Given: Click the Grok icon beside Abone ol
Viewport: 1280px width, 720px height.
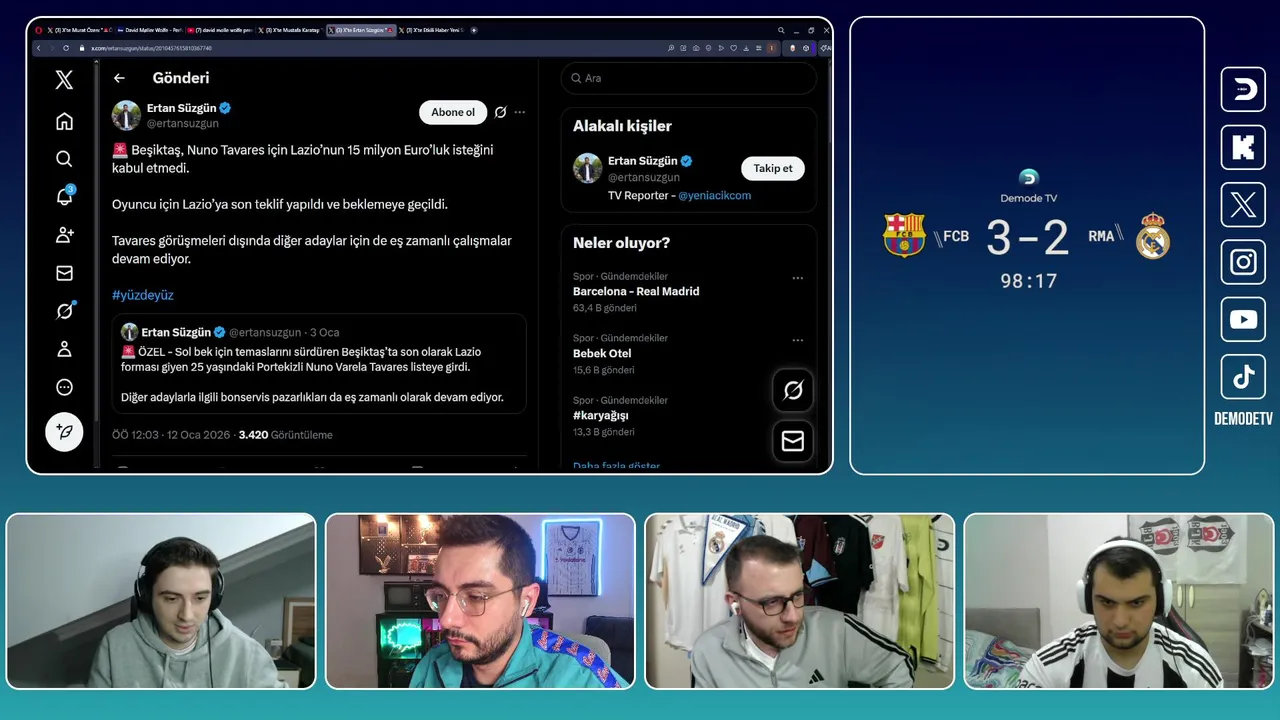Looking at the screenshot, I should pos(500,112).
